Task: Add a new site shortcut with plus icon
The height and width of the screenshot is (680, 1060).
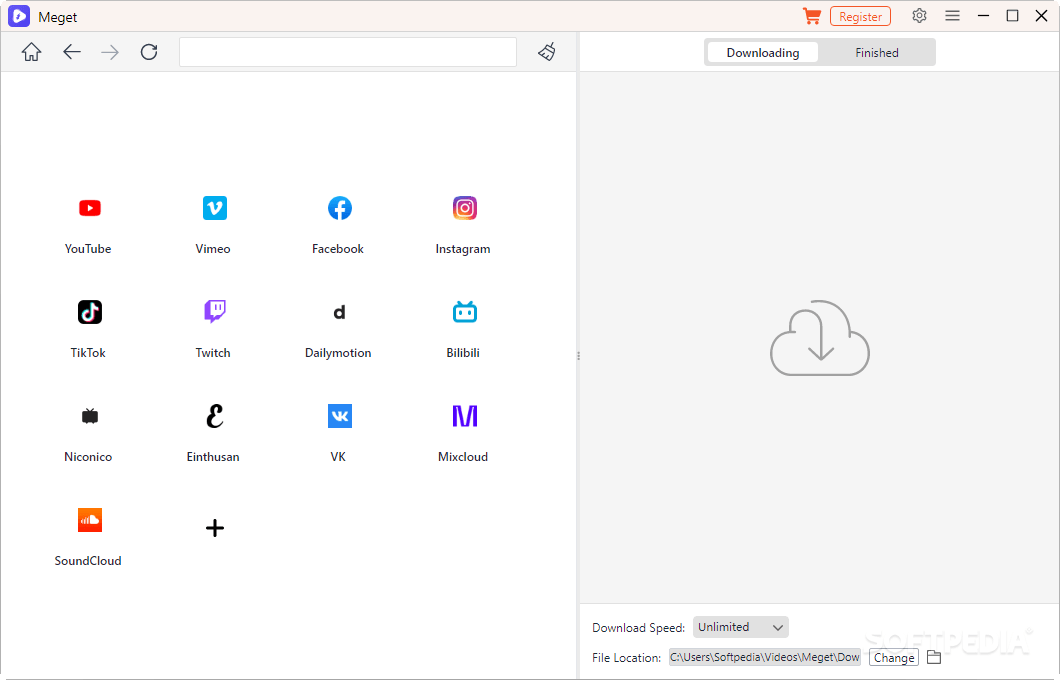Action: coord(215,528)
